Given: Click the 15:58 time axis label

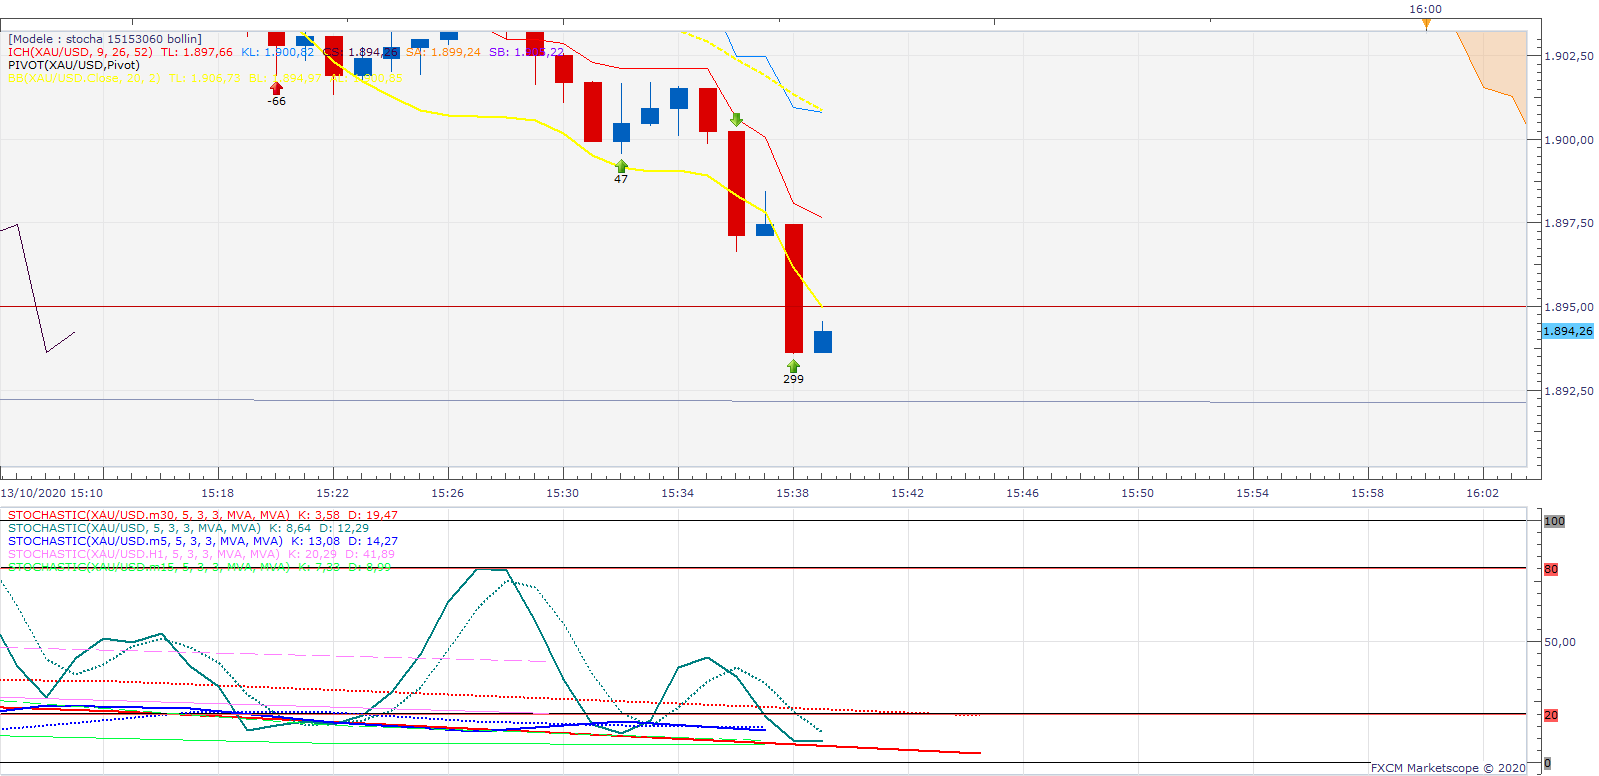Looking at the screenshot, I should 1368,493.
